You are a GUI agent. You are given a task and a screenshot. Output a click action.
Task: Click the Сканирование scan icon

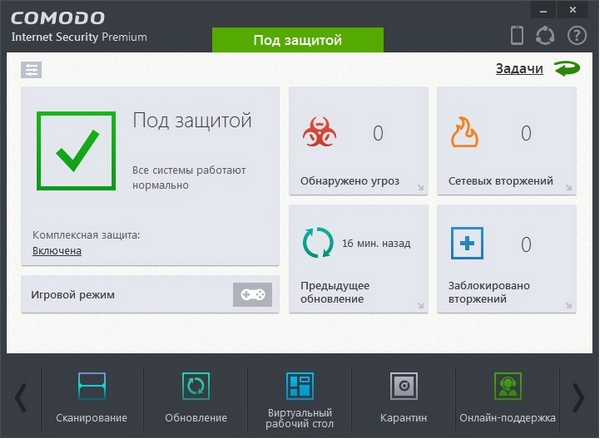92,386
